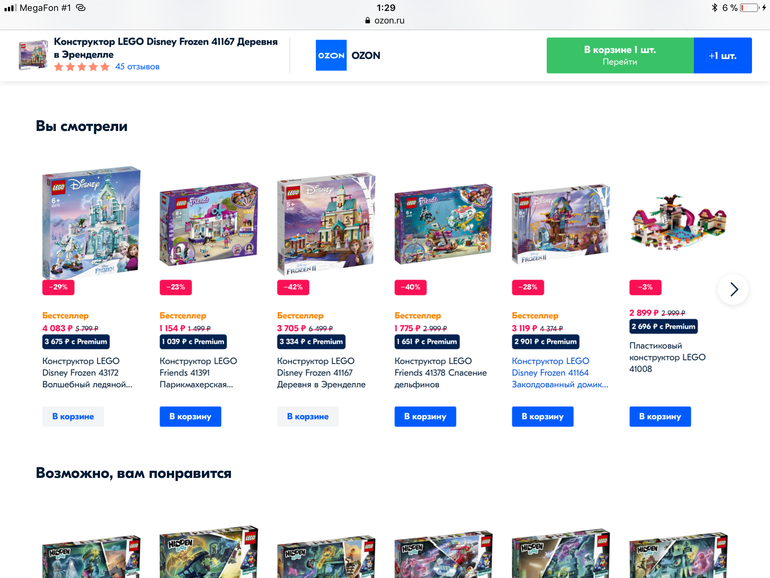Open LEGO Disney Frozen 43172 image

click(91, 223)
